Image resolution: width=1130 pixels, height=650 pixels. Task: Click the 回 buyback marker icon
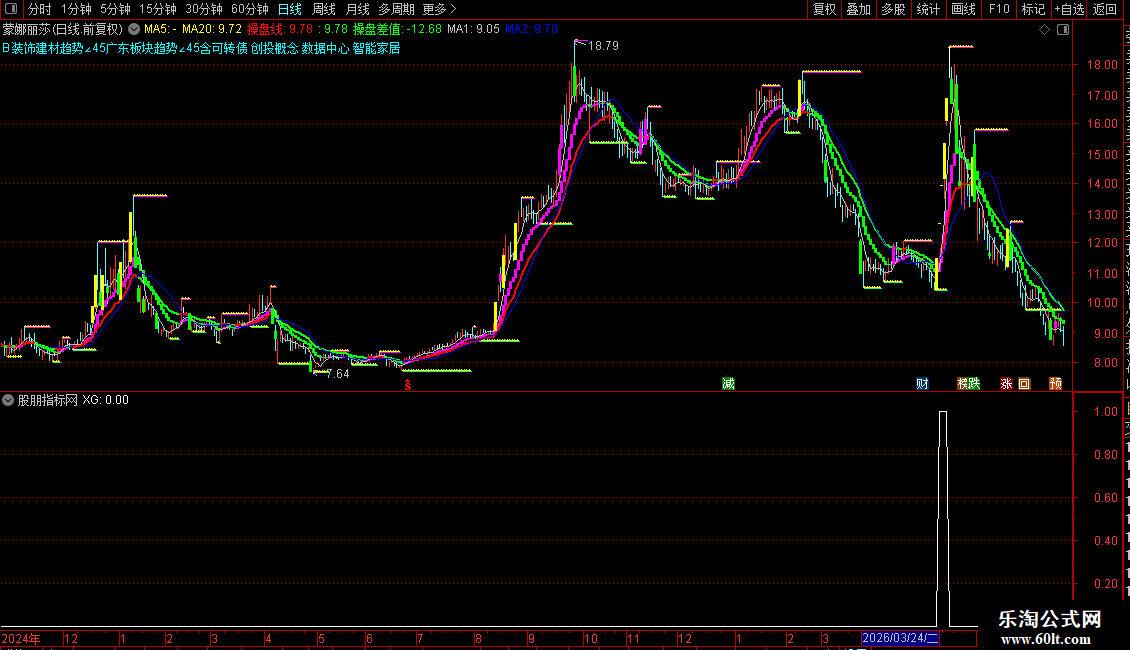[x=1024, y=383]
